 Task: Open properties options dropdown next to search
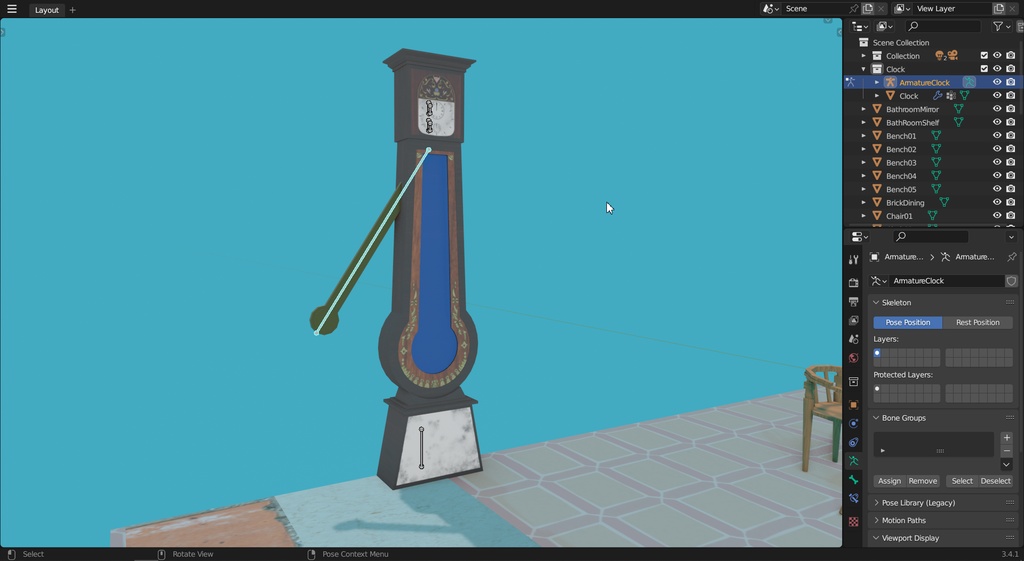click(1011, 236)
